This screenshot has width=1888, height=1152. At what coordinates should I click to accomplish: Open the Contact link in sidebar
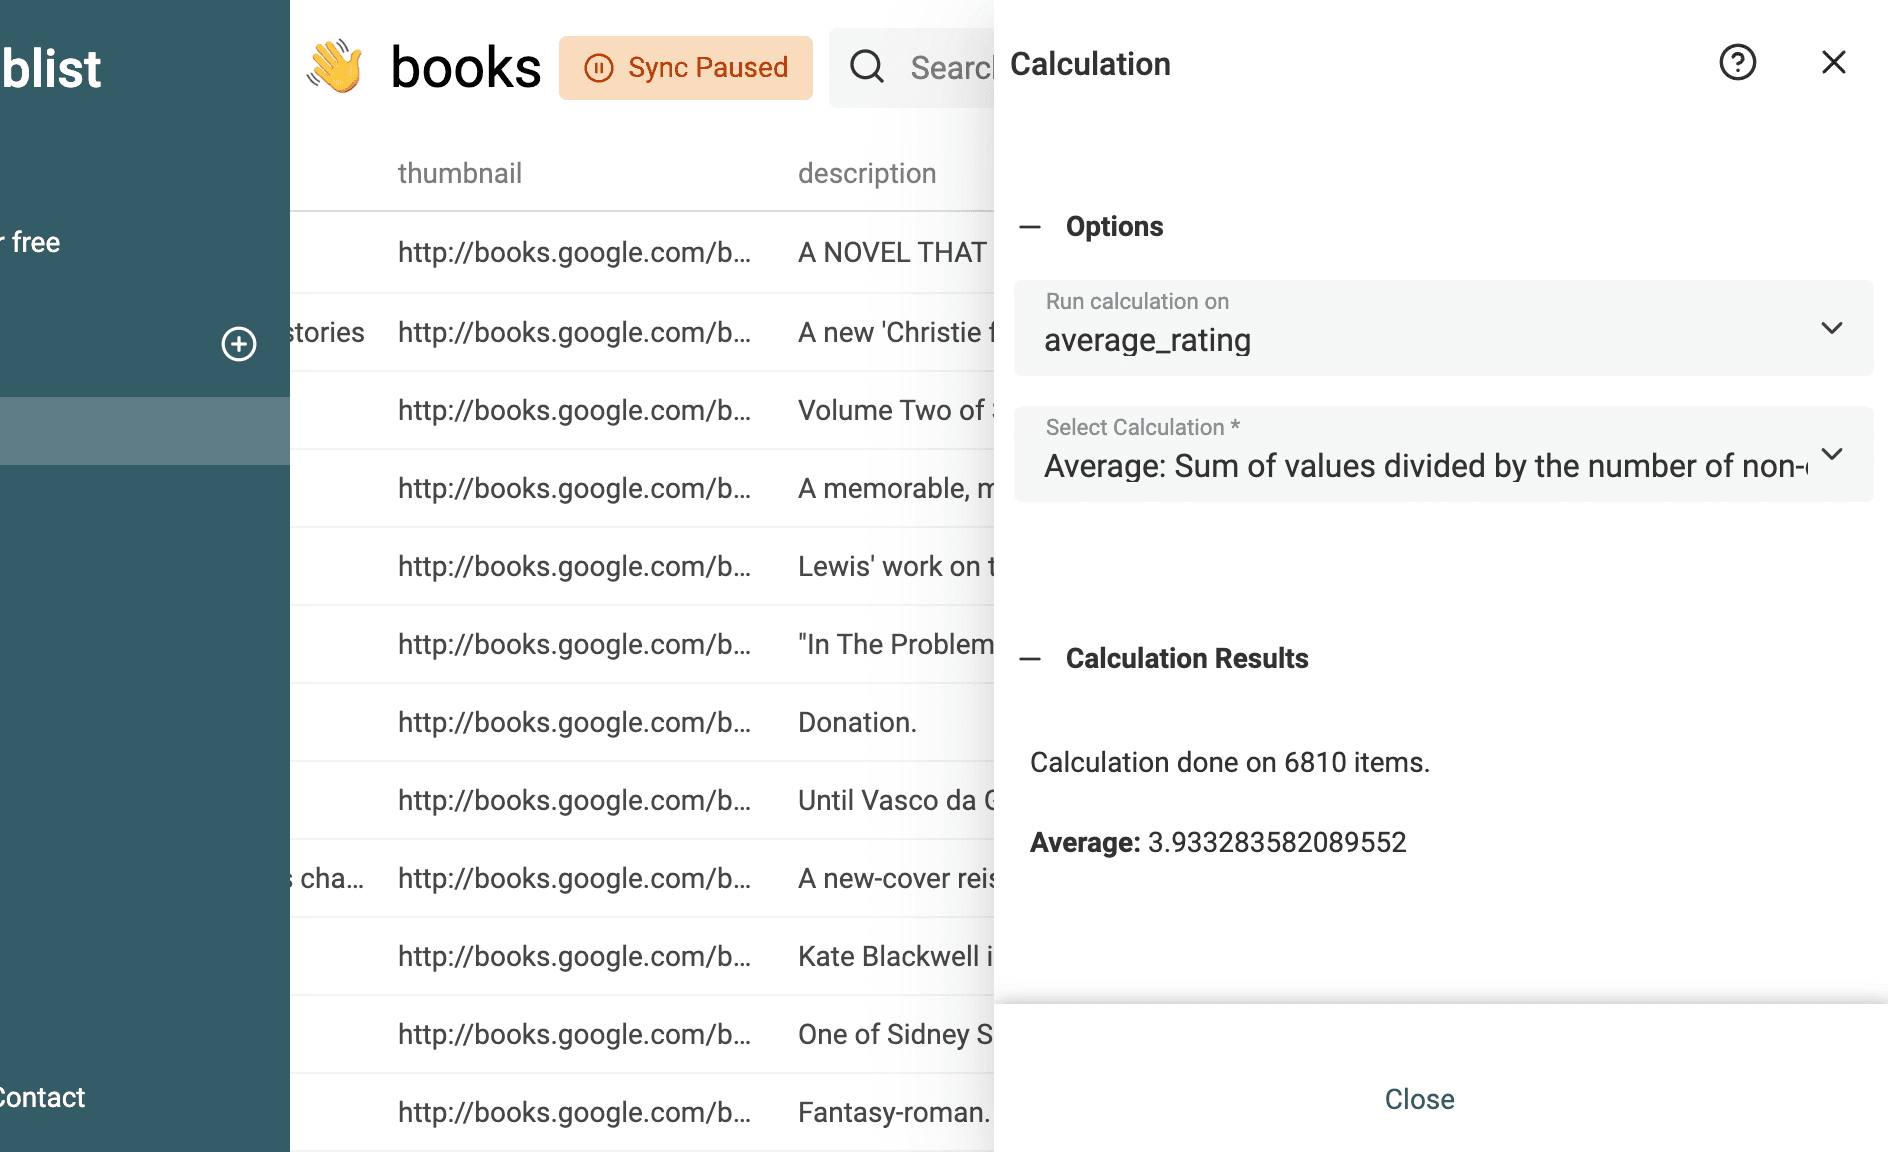[x=42, y=1097]
